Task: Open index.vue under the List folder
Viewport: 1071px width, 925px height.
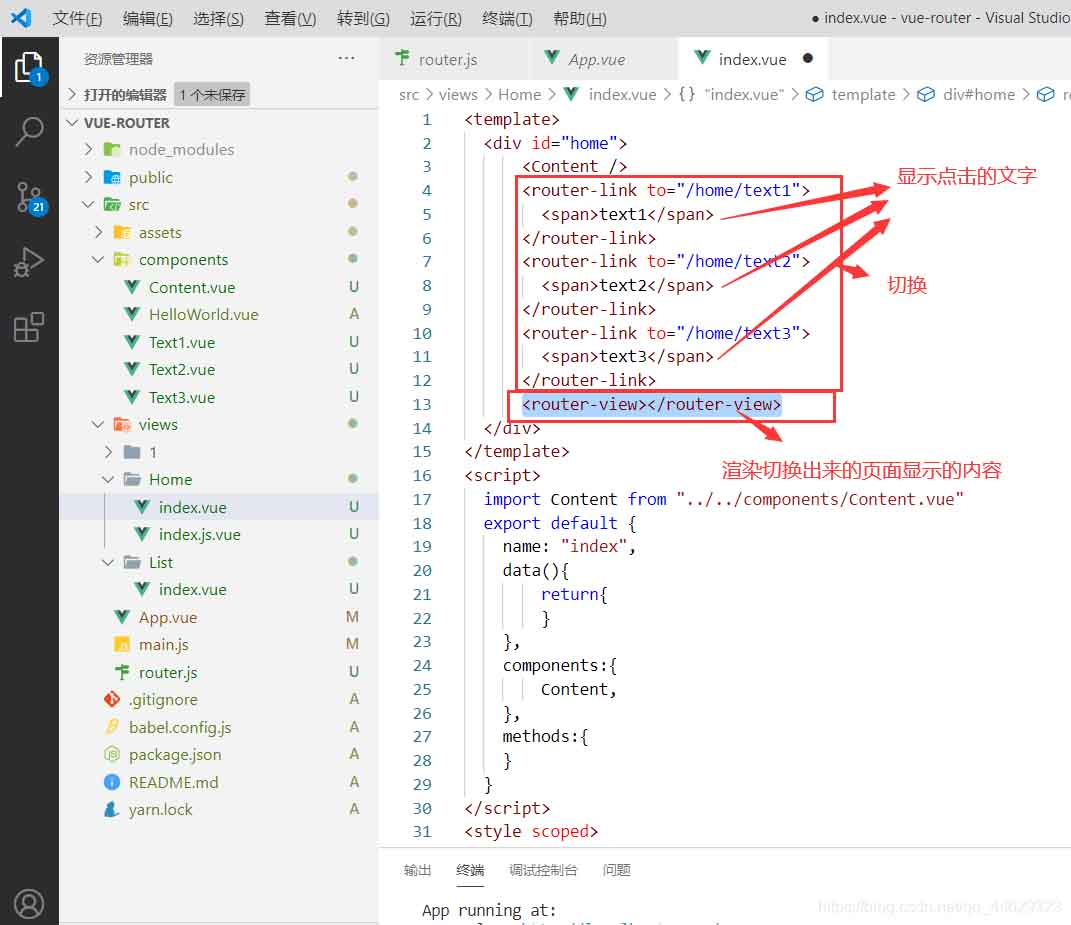Action: (x=219, y=589)
